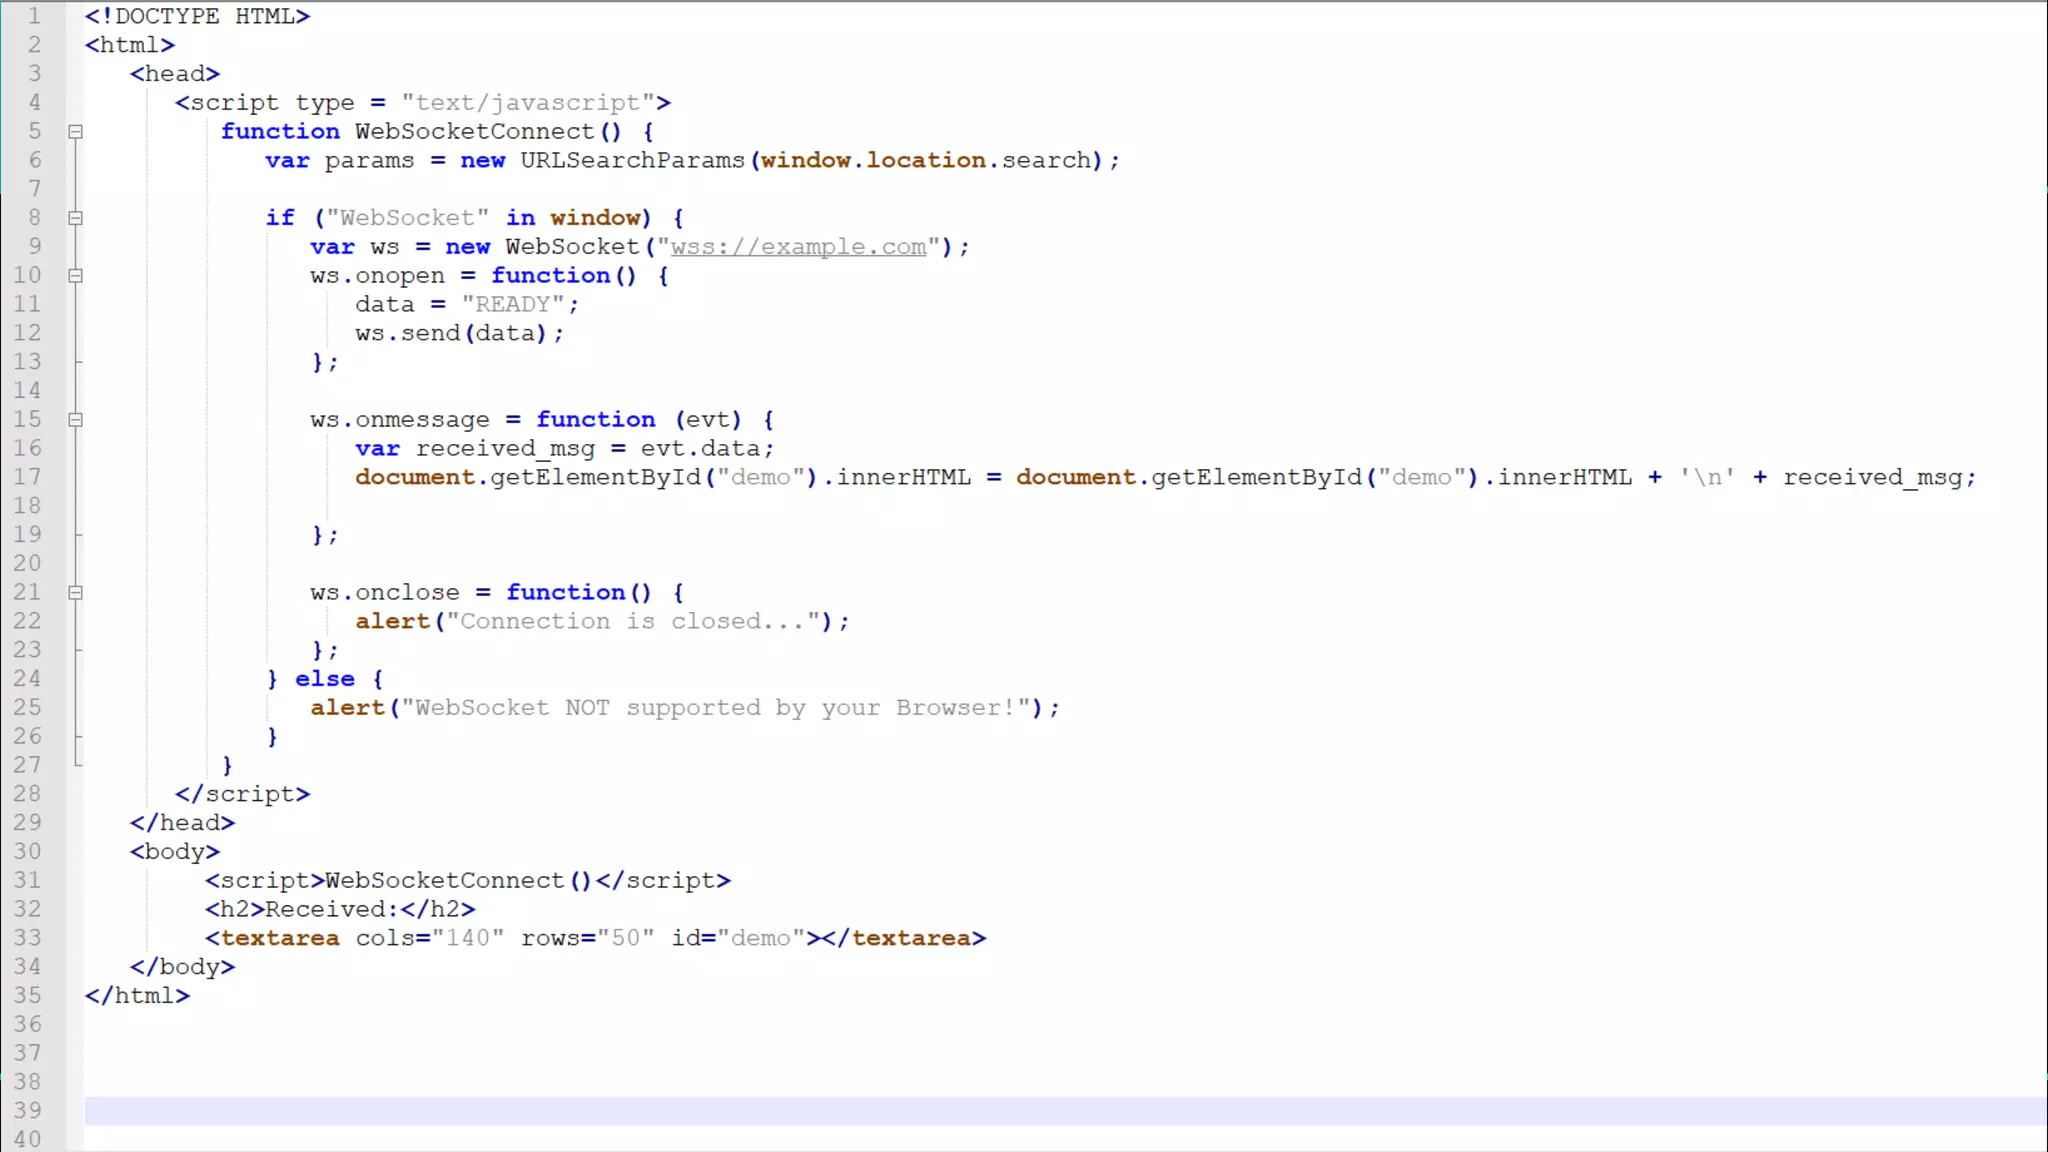Click line number 40 in the gutter
This screenshot has width=2048, height=1152.
tap(27, 1139)
